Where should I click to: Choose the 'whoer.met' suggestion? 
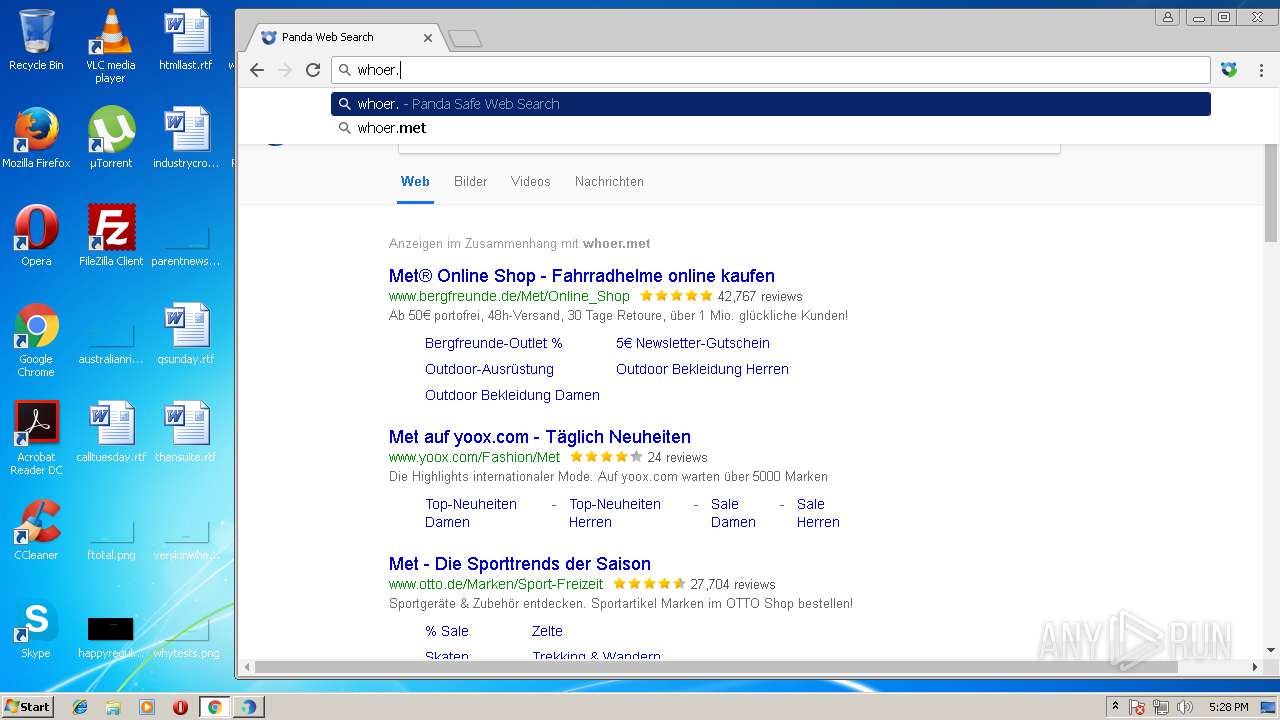click(x=770, y=128)
